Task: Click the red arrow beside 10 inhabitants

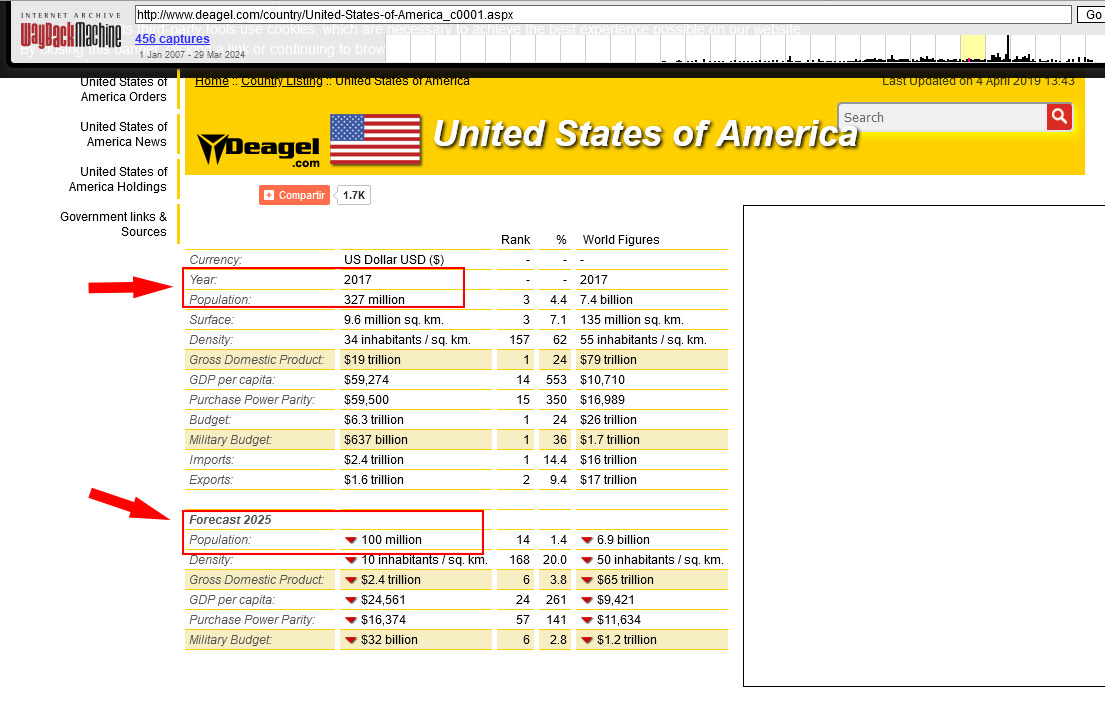Action: point(350,560)
